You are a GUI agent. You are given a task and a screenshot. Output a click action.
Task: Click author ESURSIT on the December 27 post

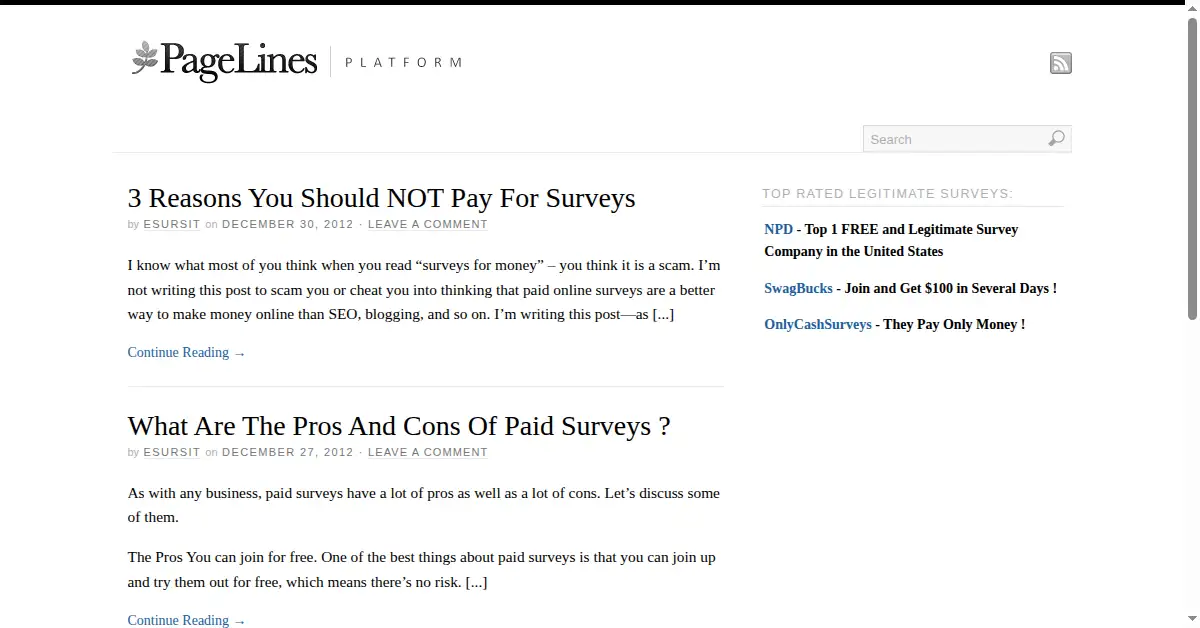172,452
